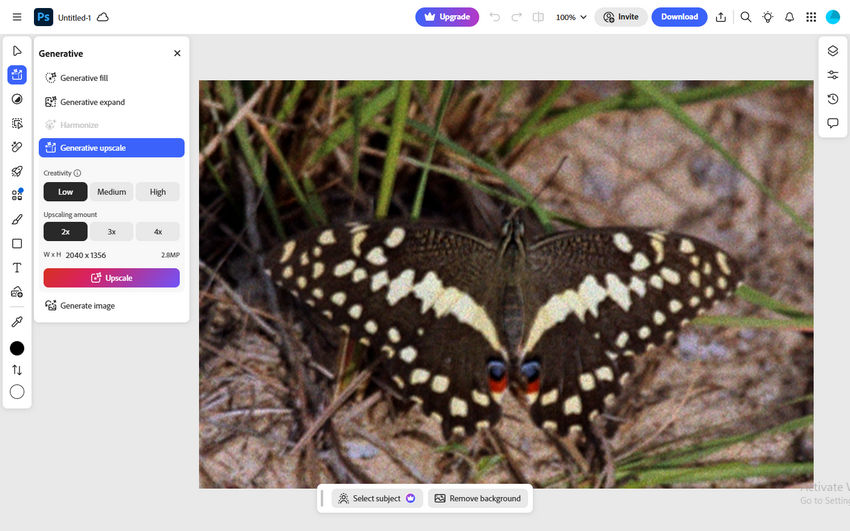Image resolution: width=850 pixels, height=531 pixels.
Task: Swap foreground and background colors
Action: pyautogui.click(x=17, y=370)
